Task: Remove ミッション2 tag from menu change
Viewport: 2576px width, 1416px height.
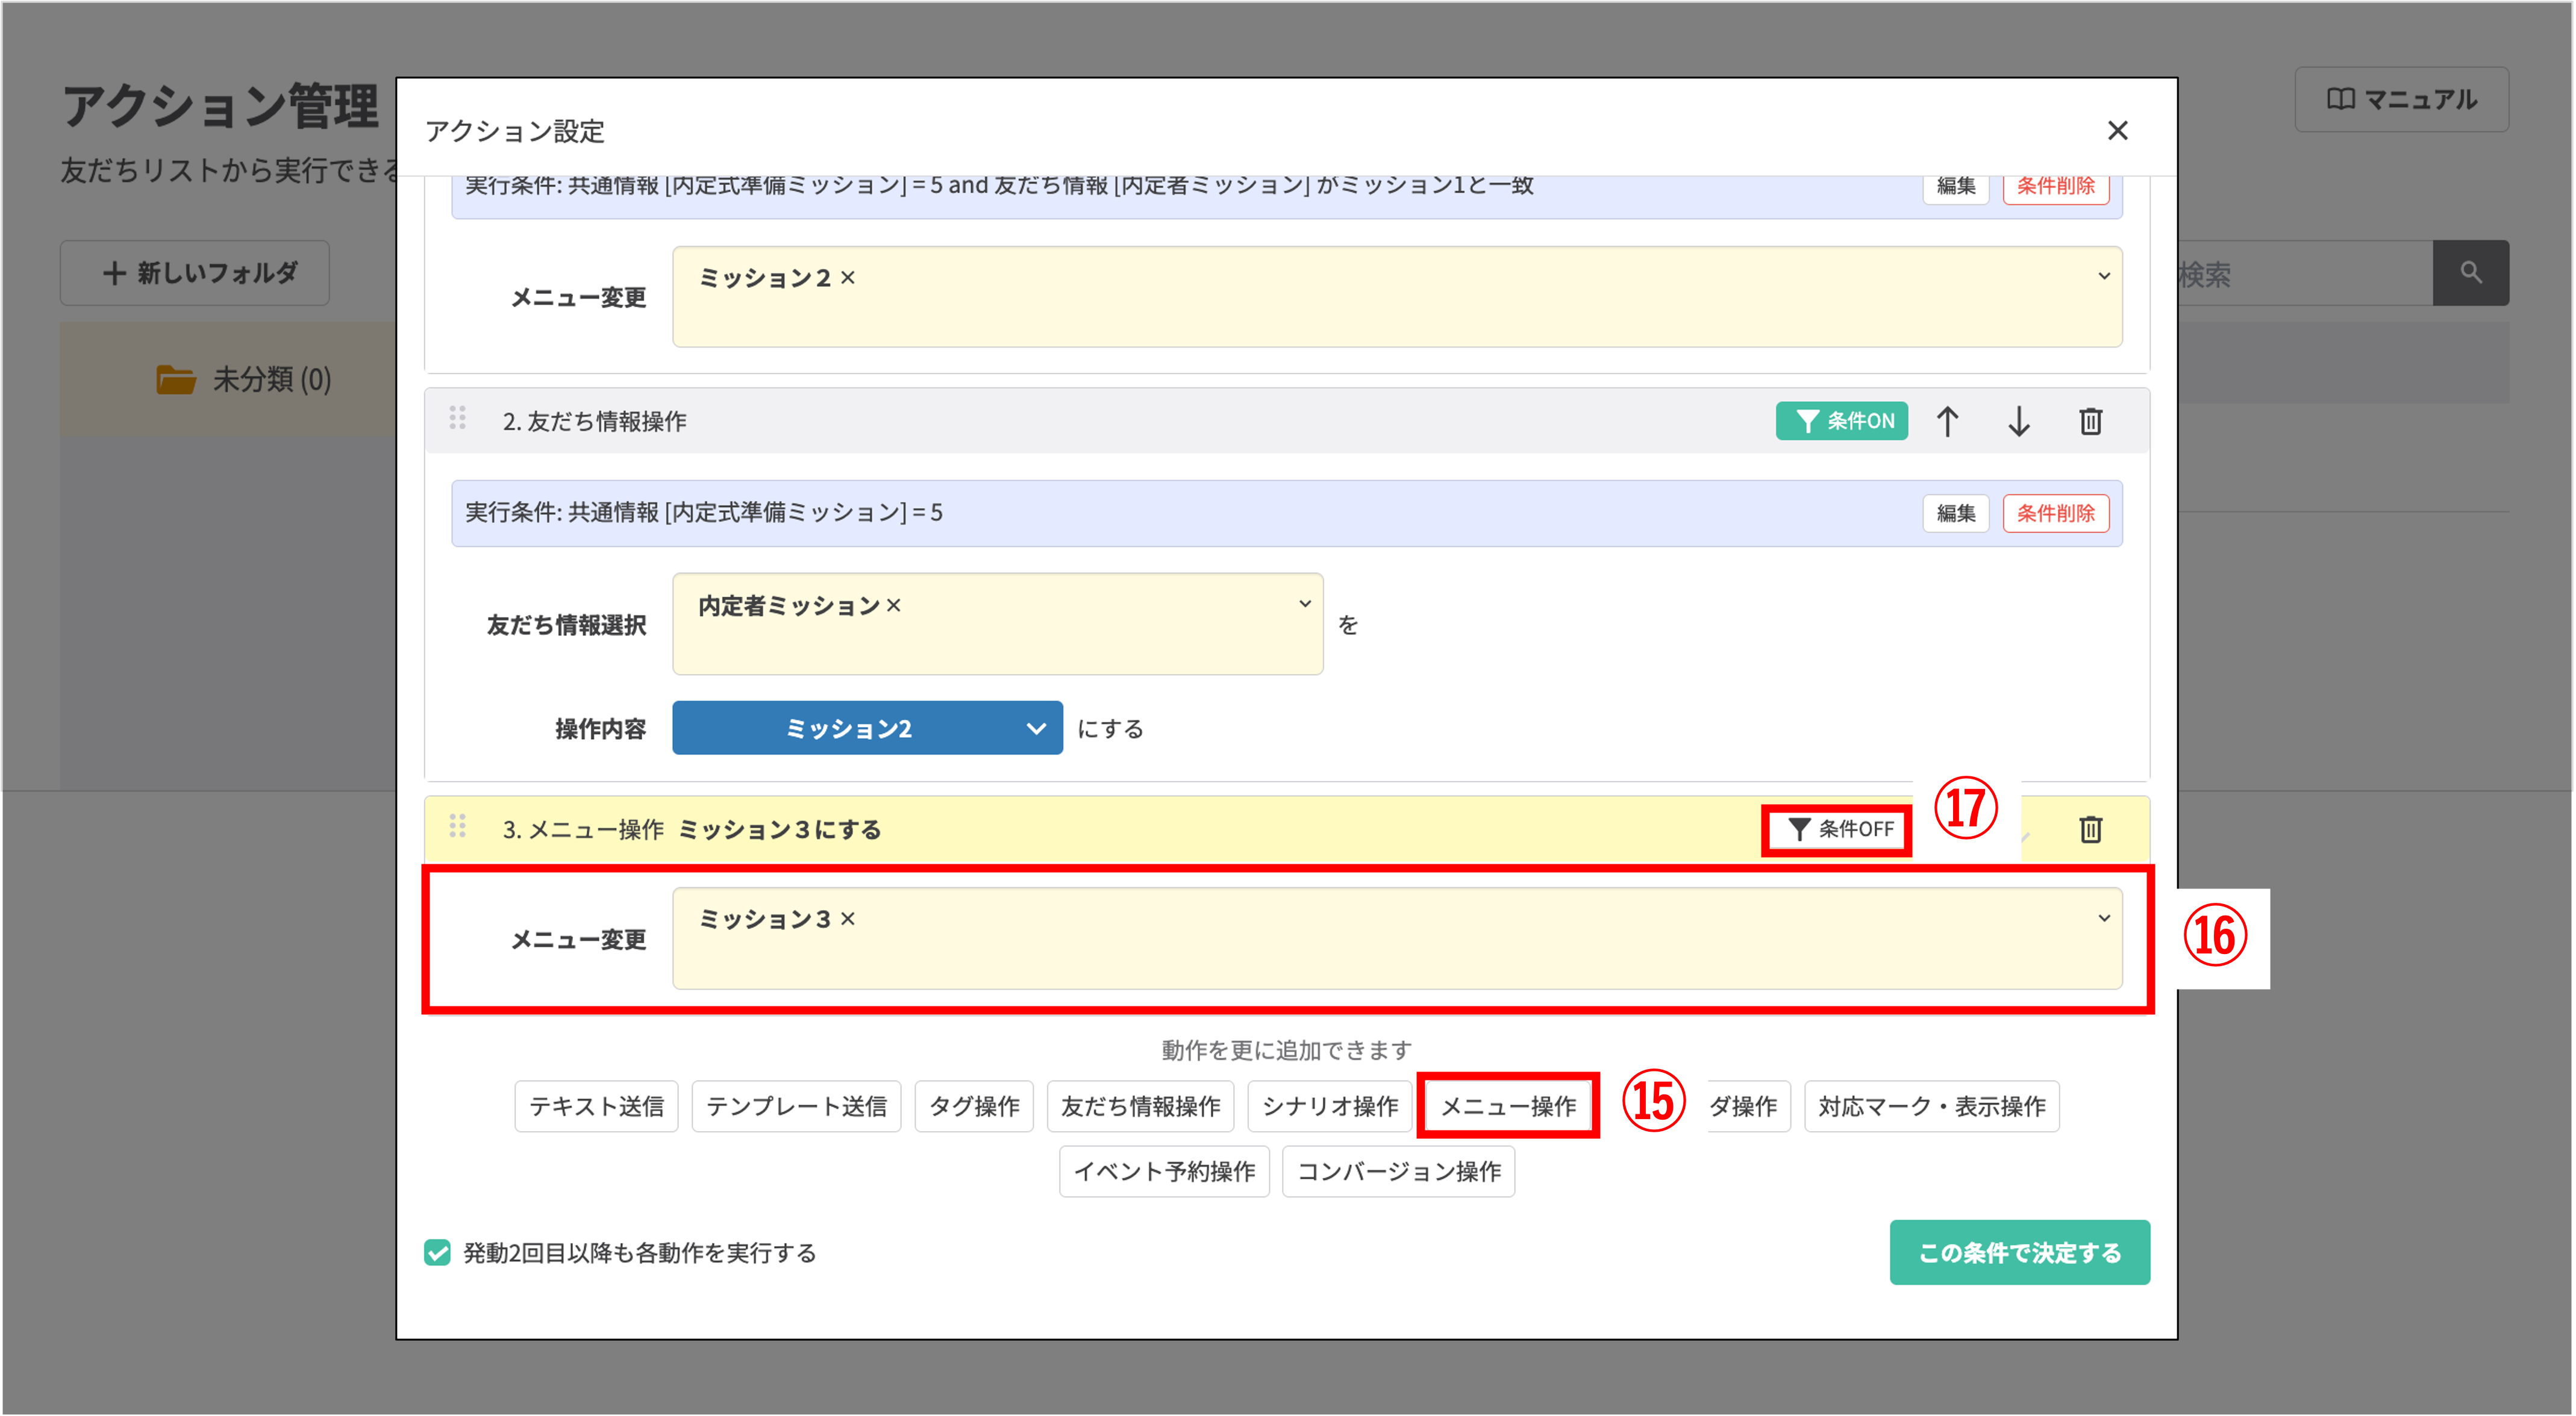Action: [x=848, y=278]
